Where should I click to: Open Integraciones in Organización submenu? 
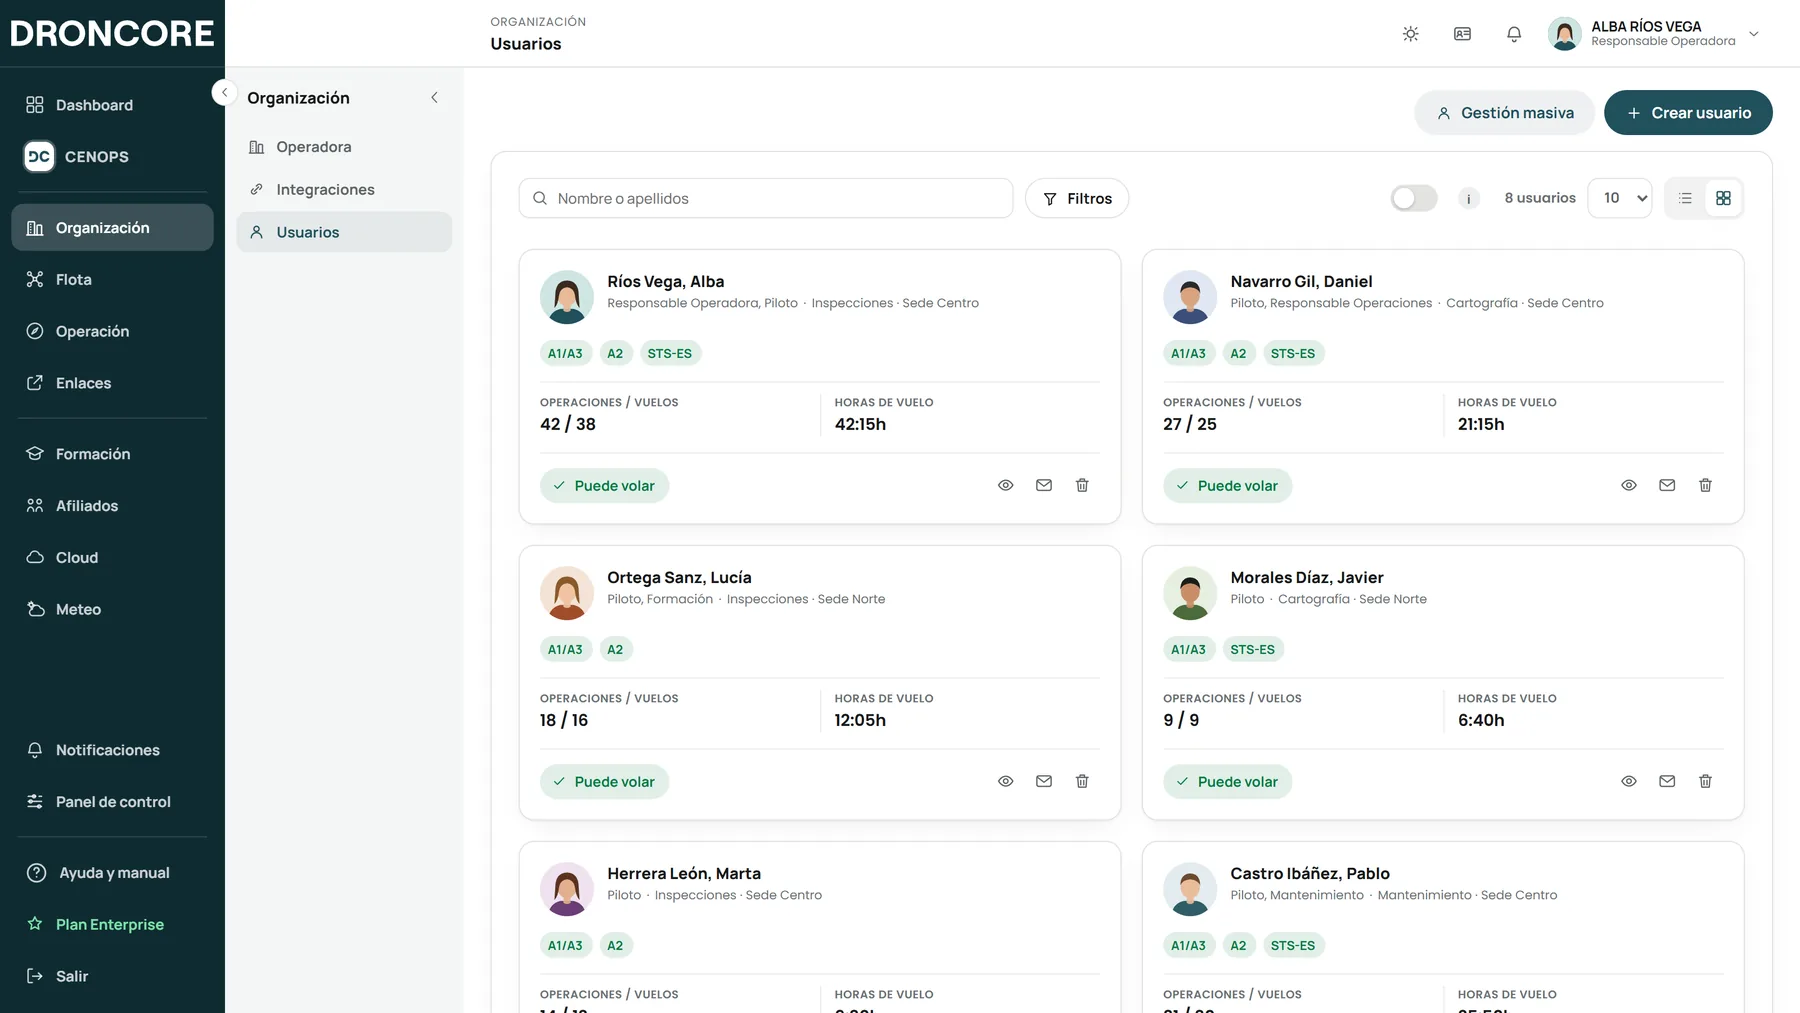344,189
